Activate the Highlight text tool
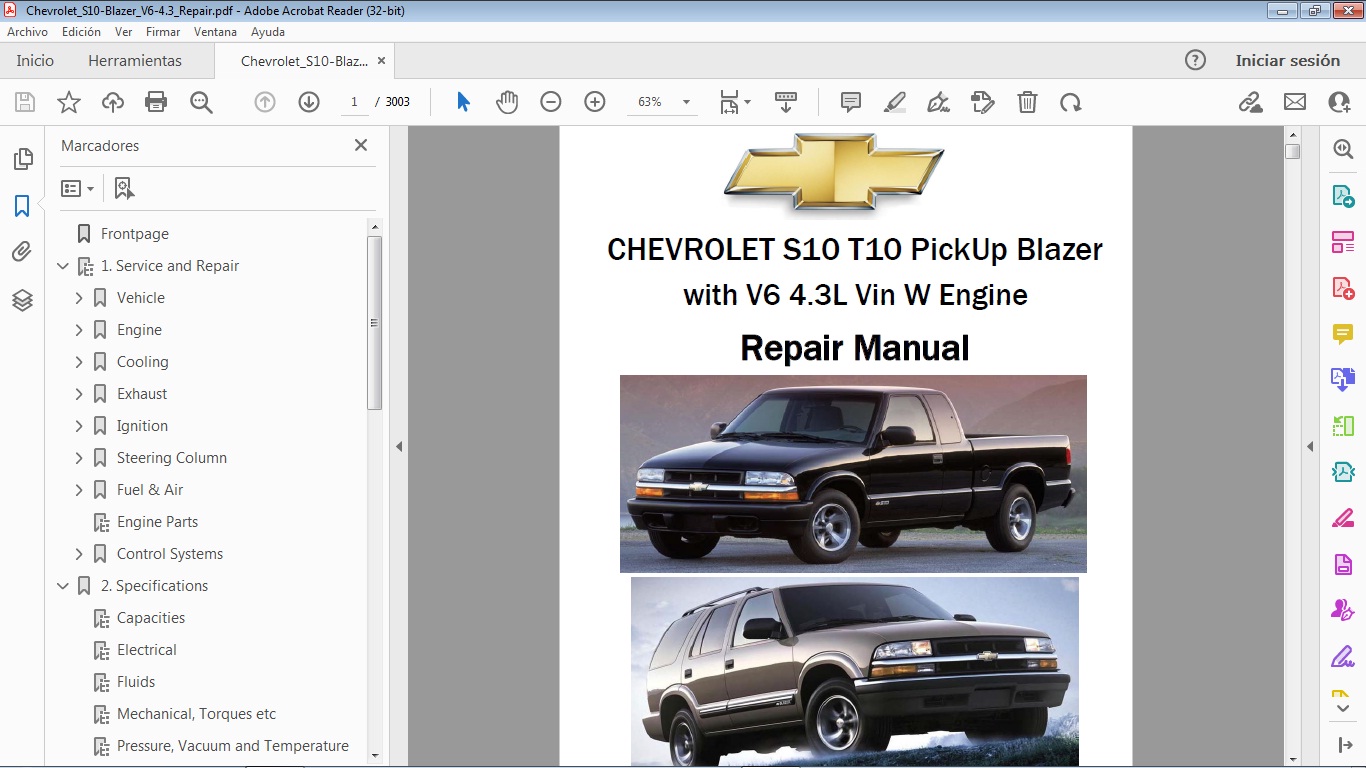The height and width of the screenshot is (768, 1366). (x=894, y=101)
